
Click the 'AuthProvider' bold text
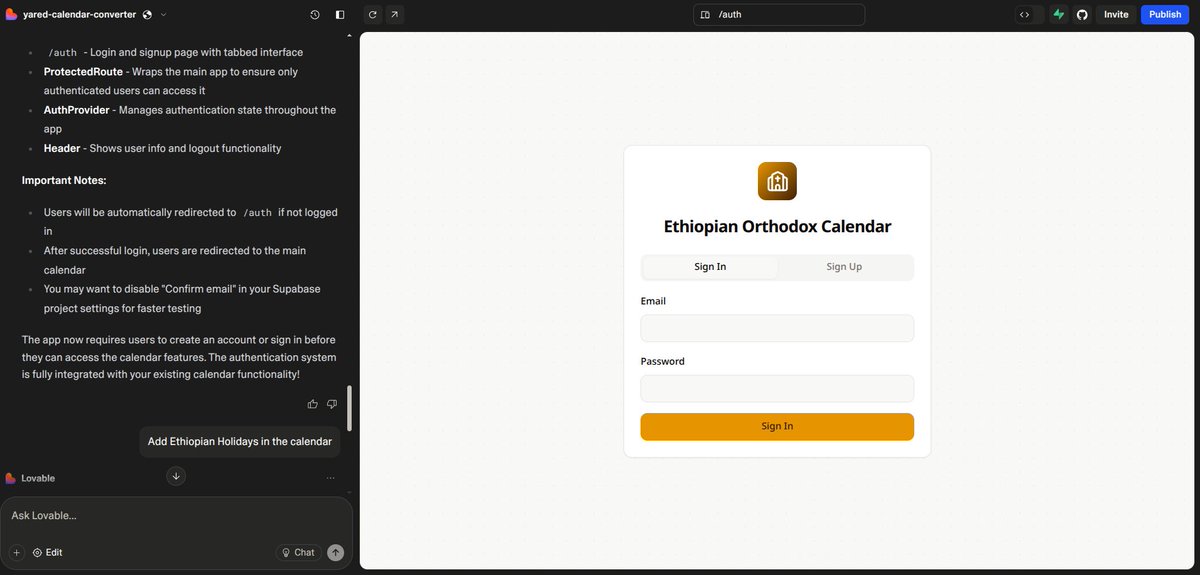click(x=76, y=110)
